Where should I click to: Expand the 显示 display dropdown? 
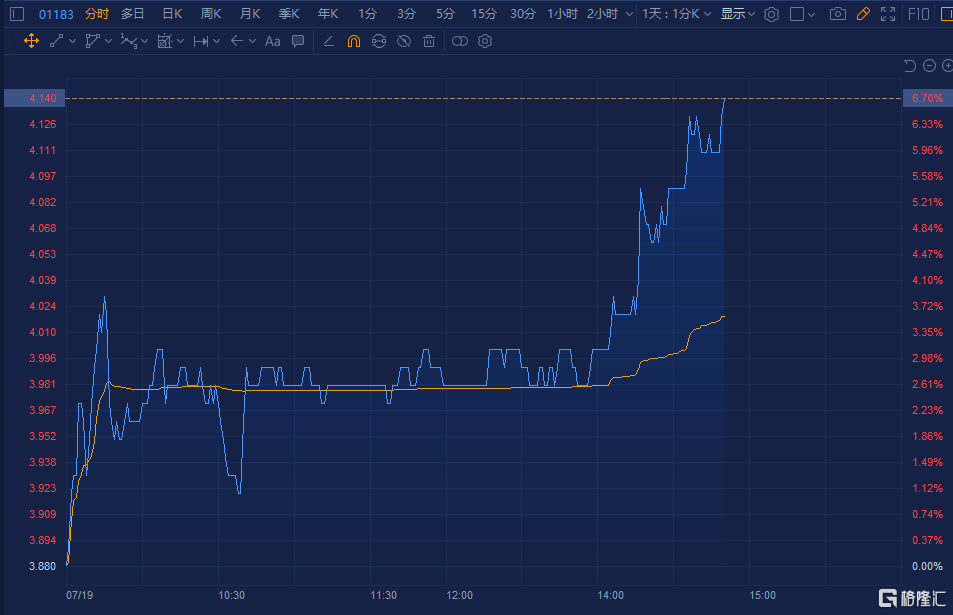738,14
